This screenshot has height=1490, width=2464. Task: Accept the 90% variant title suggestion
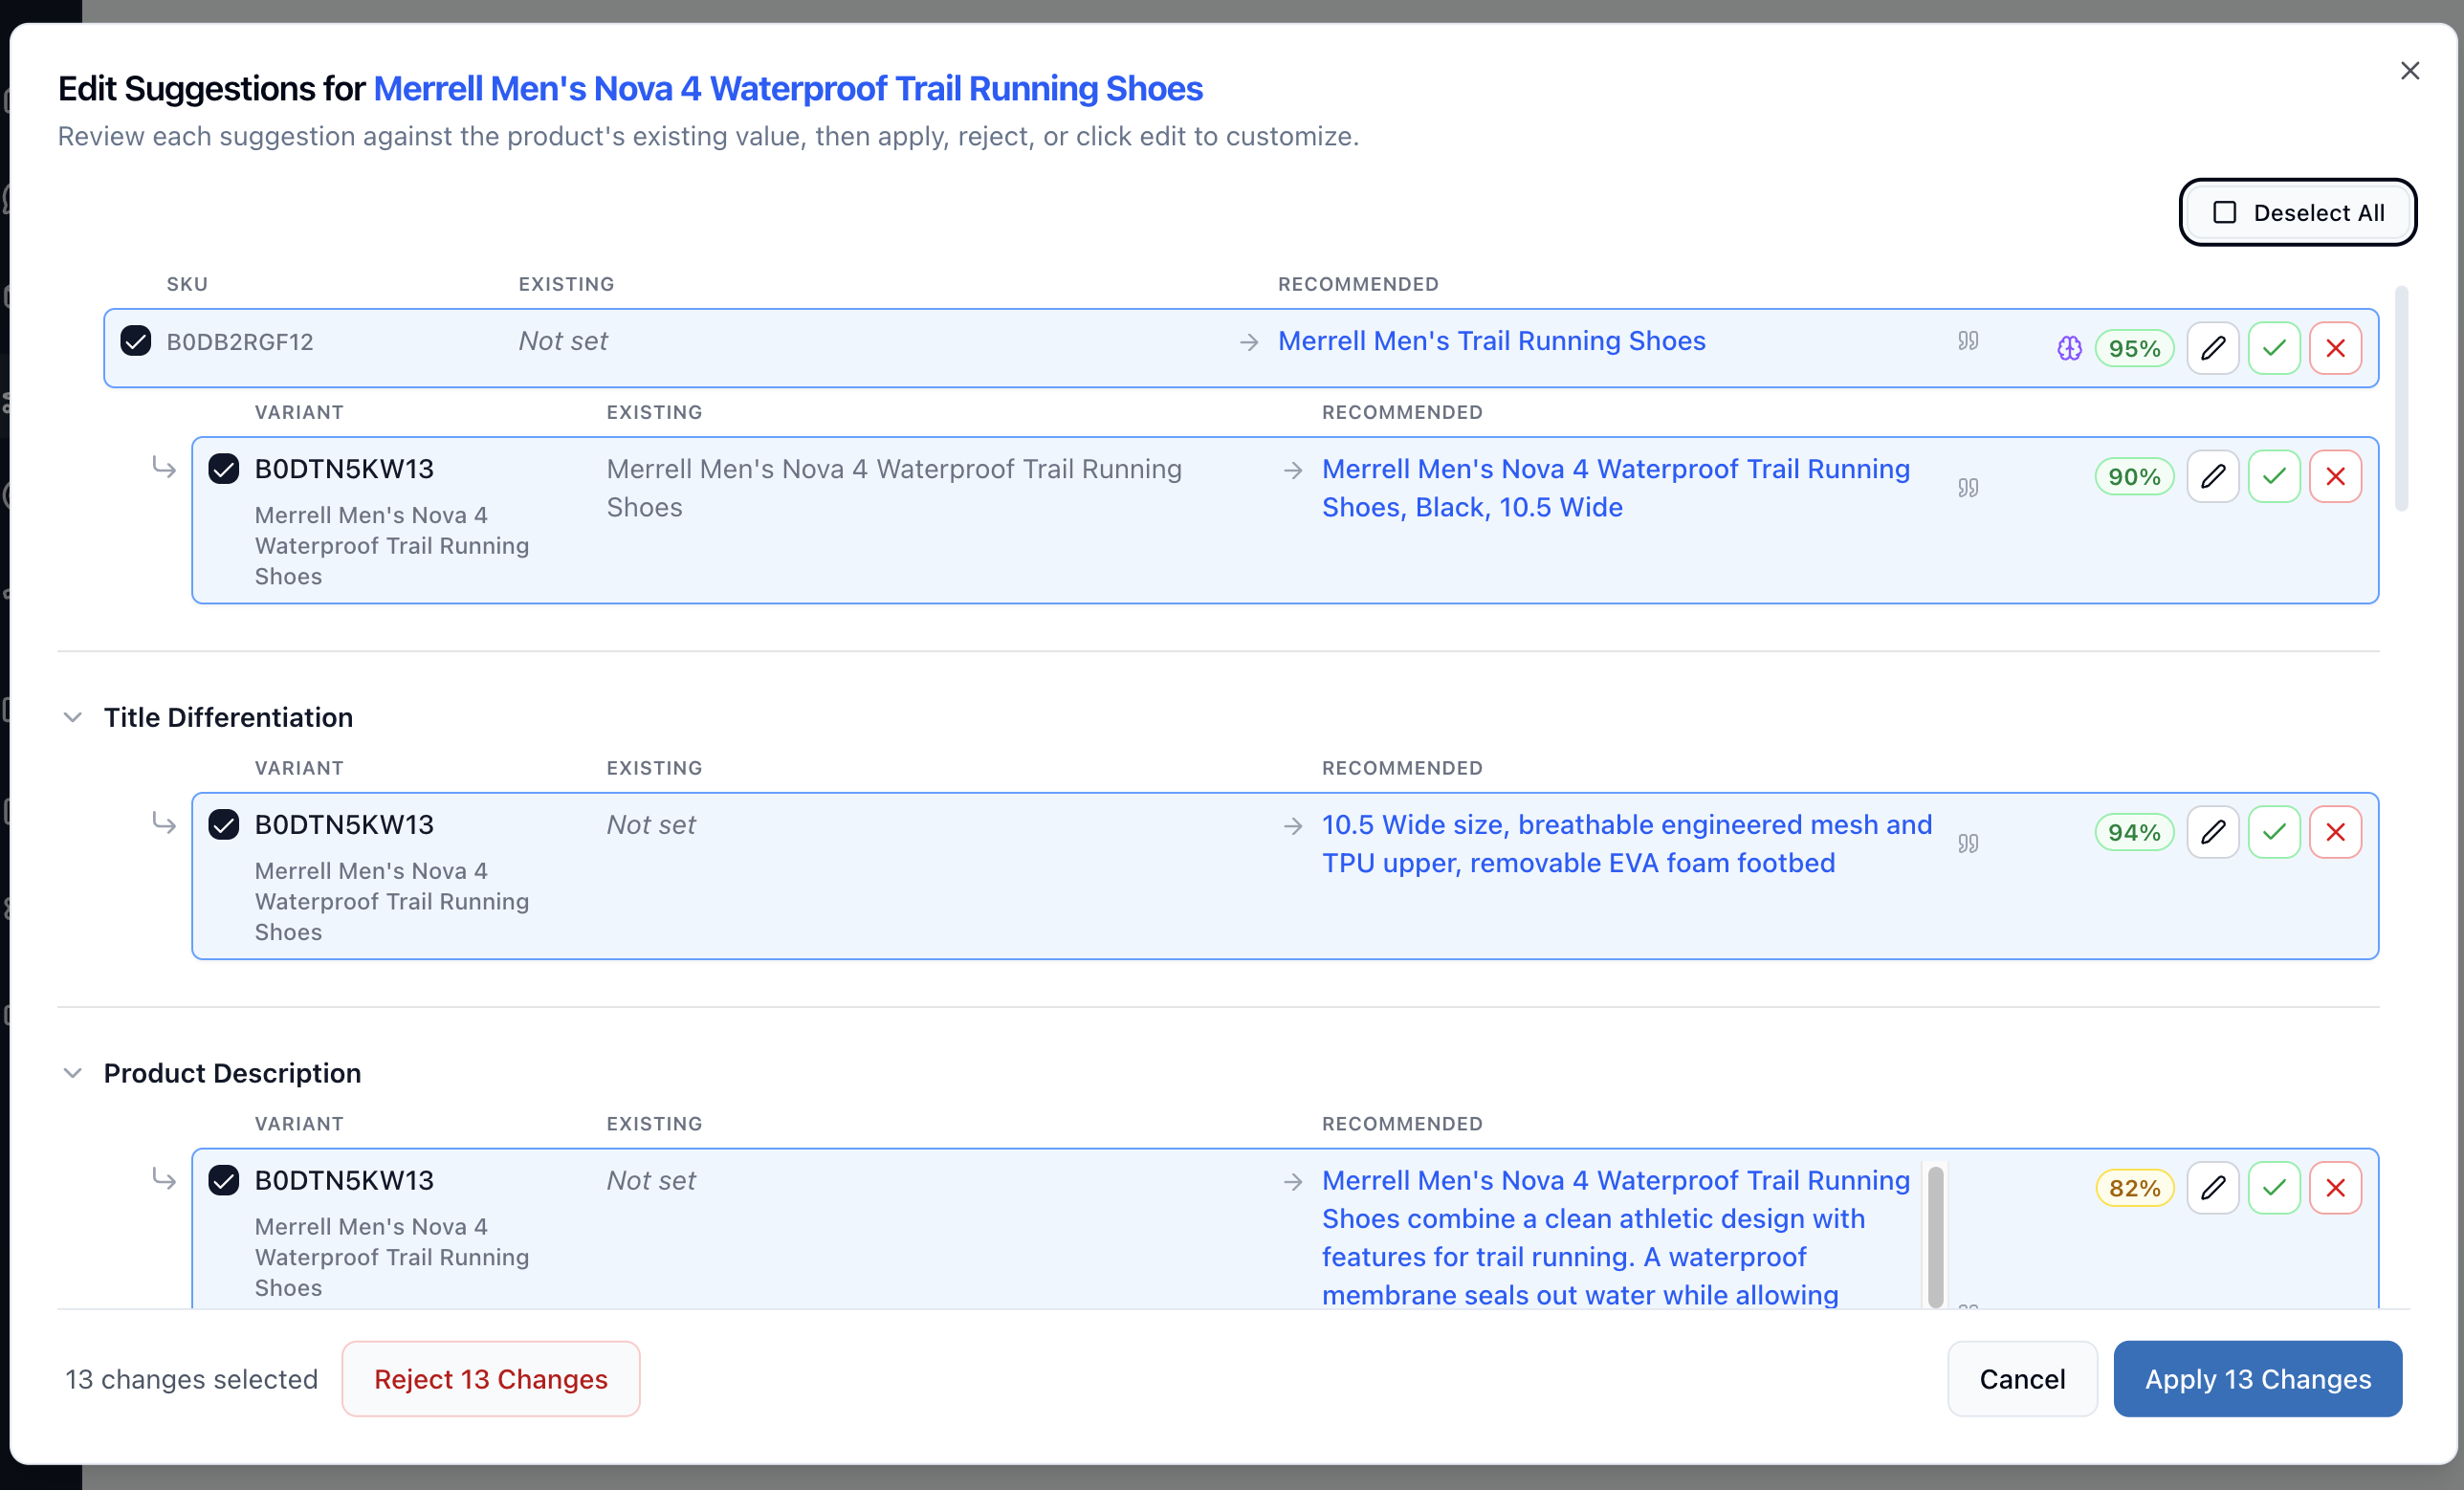[x=2274, y=476]
